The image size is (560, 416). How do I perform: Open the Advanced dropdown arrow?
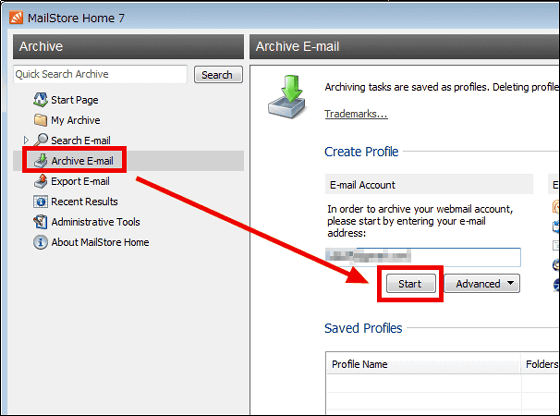pos(510,283)
